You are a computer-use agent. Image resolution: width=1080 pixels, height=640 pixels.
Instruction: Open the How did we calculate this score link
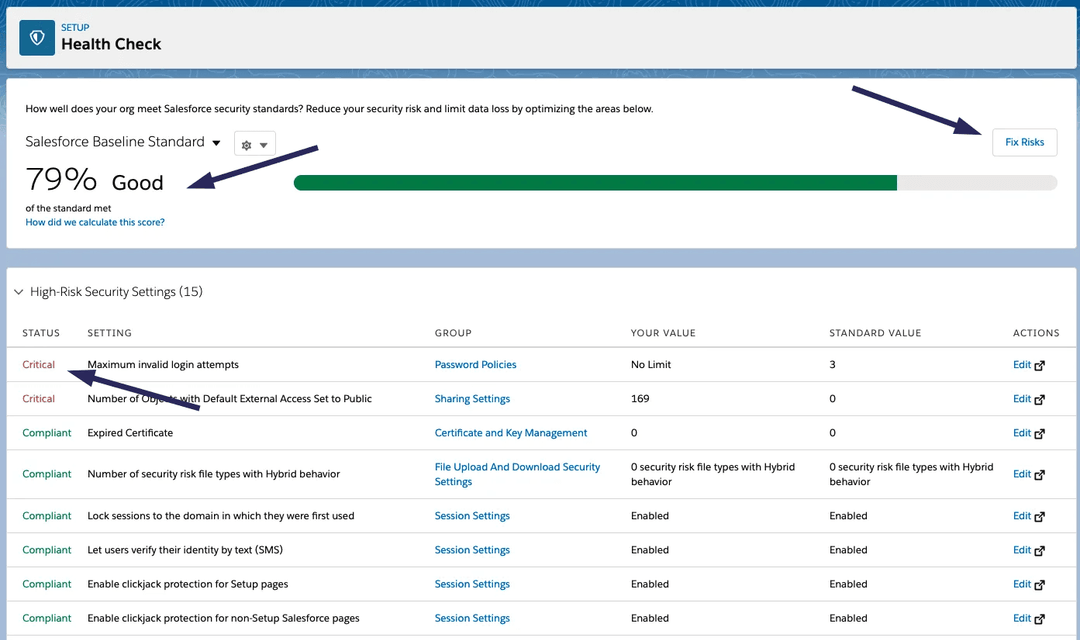click(x=94, y=221)
